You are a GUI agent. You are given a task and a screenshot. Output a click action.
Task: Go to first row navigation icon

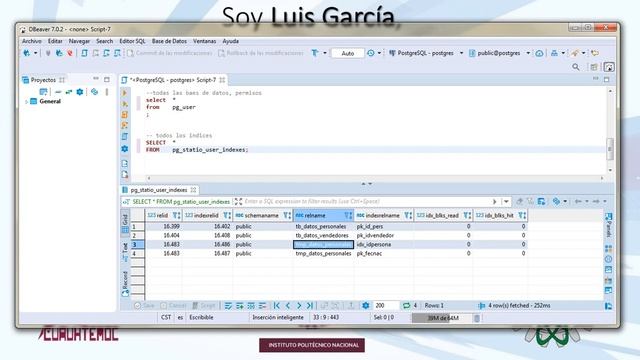pos(277,306)
